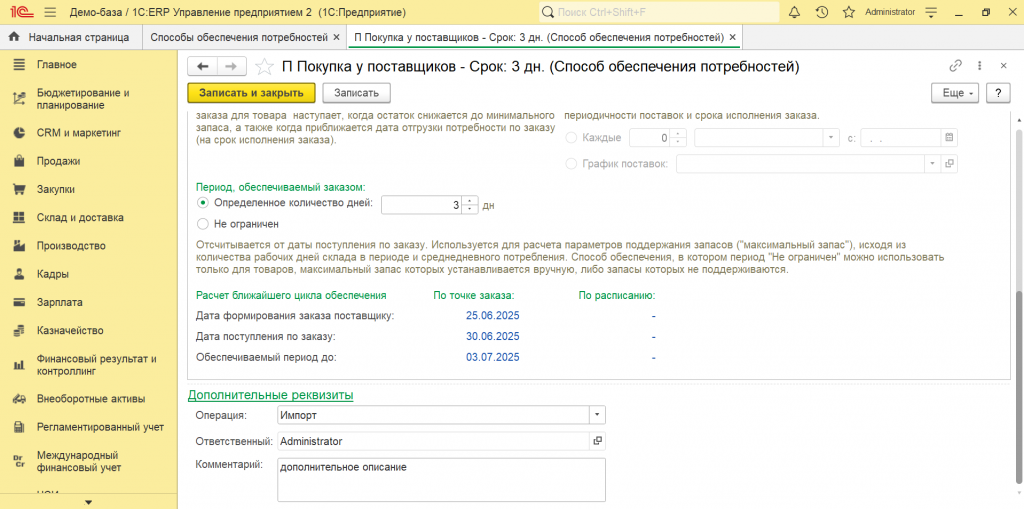The width and height of the screenshot is (1024, 509).
Task: Select П Покупка у поставщиков tab
Action: point(539,37)
